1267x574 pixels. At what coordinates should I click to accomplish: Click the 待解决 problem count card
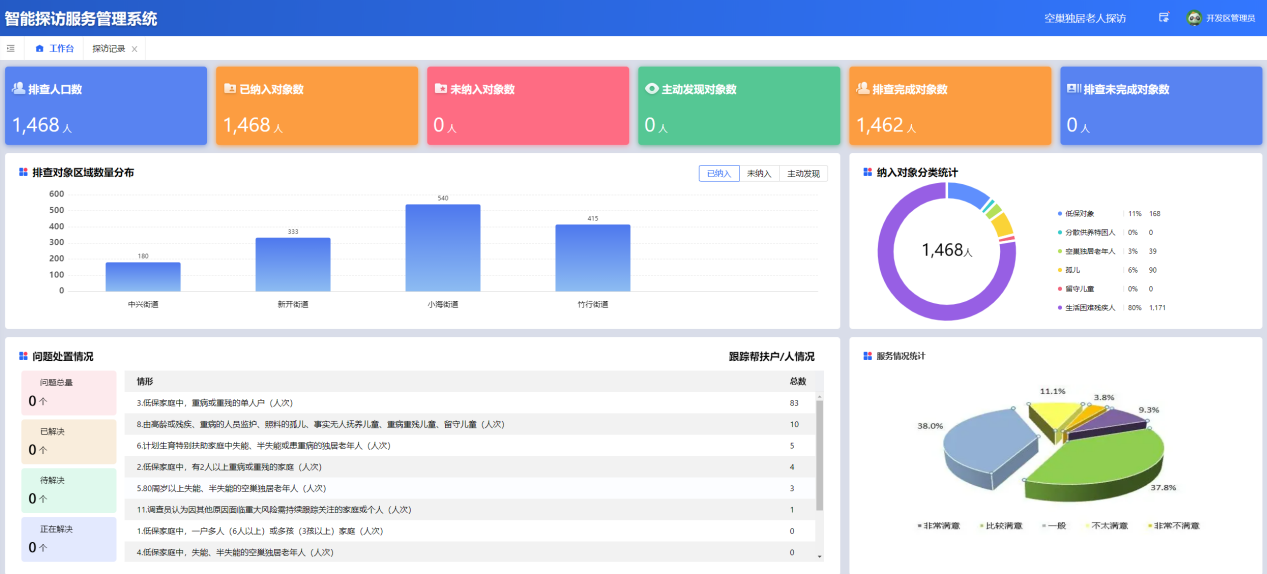(x=69, y=489)
